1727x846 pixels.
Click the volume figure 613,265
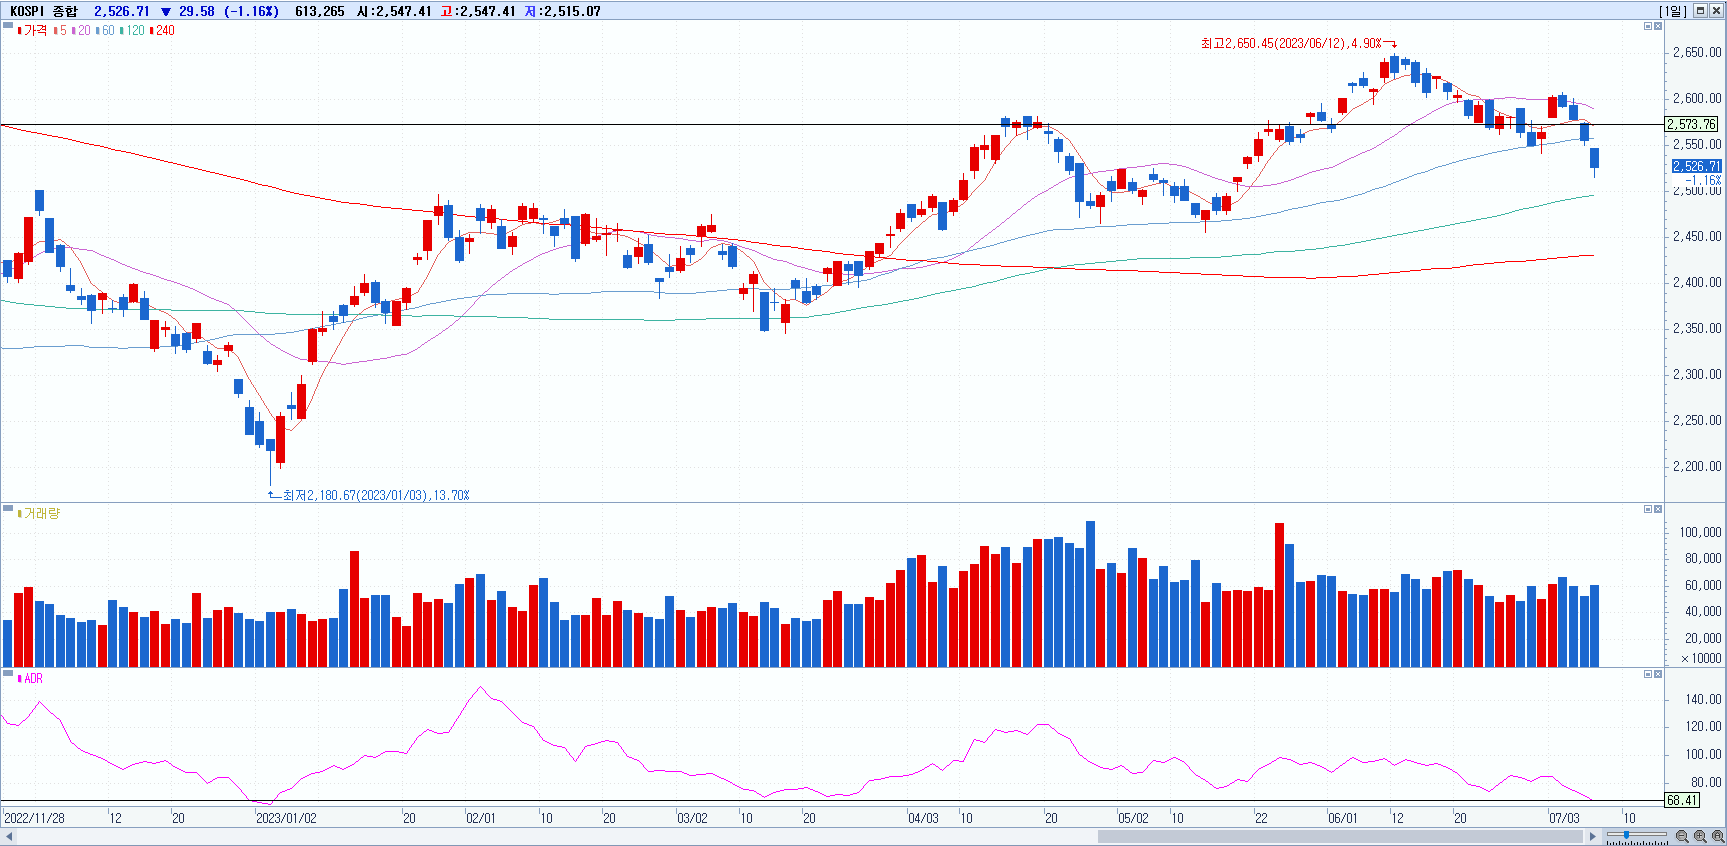(x=320, y=11)
